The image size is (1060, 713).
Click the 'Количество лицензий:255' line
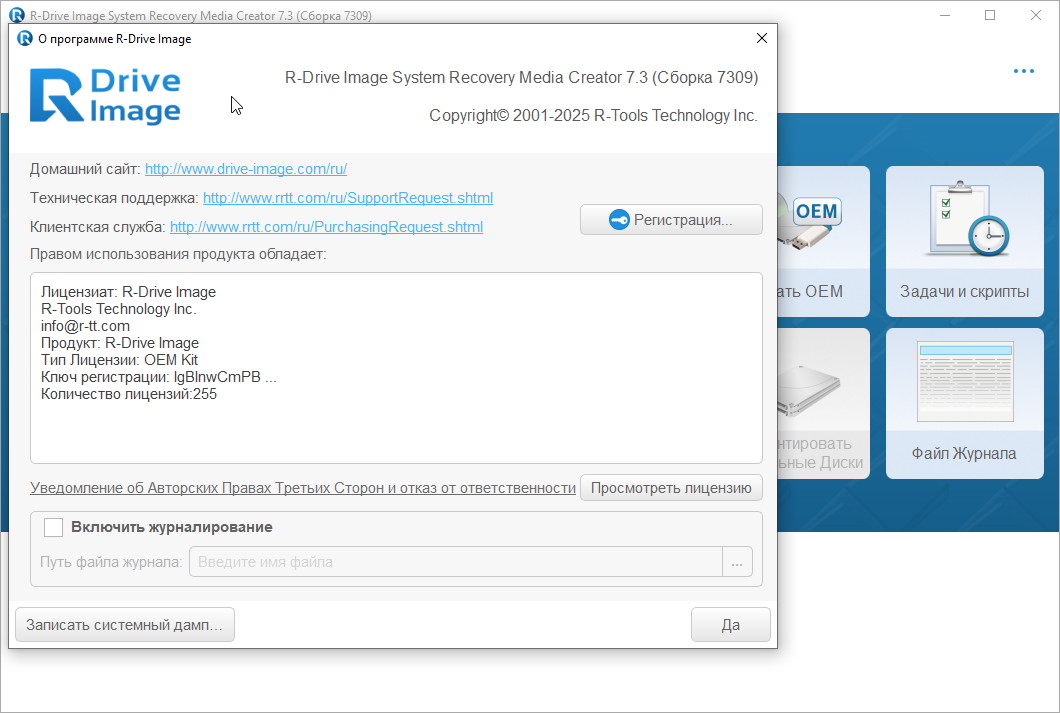129,394
